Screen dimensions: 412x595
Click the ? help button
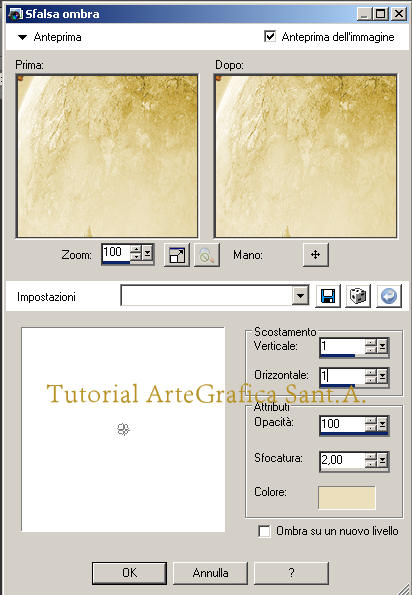point(291,573)
